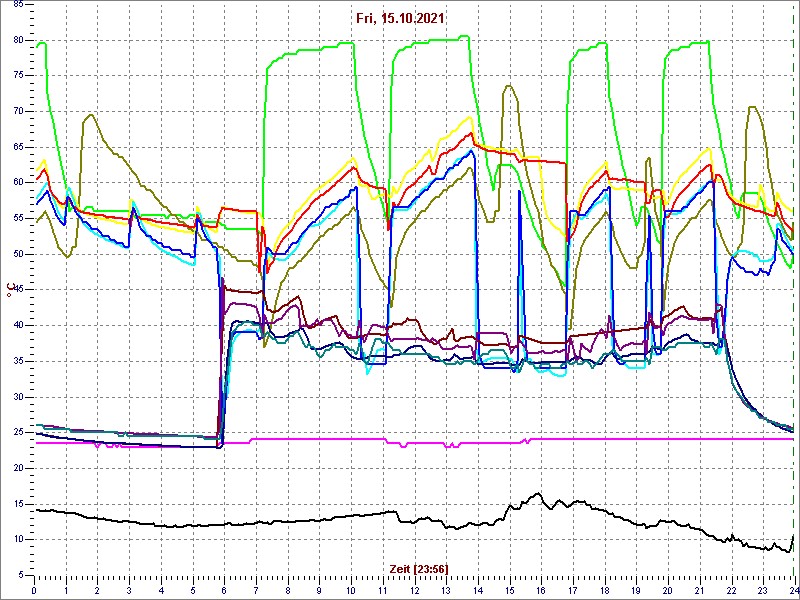
Task: Pick hour 21 on the time axis
Action: point(698,590)
